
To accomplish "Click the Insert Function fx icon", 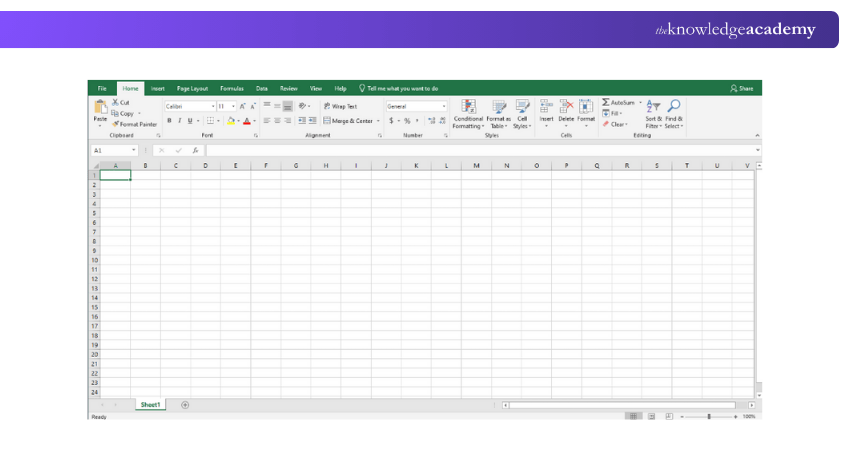I will [x=195, y=150].
